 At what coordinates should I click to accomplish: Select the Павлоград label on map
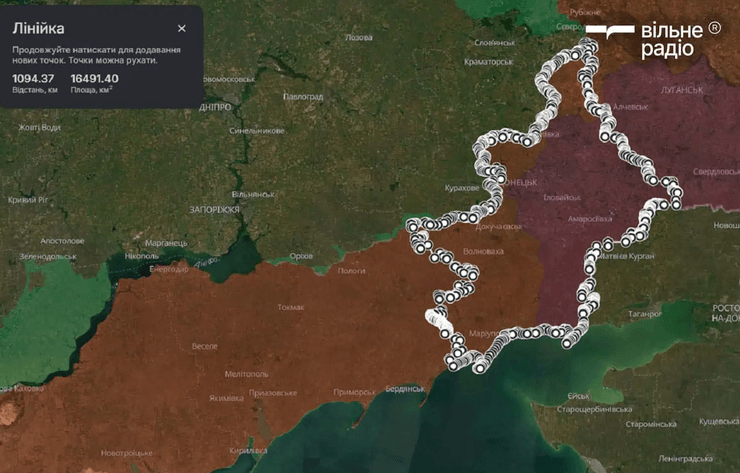(x=302, y=96)
